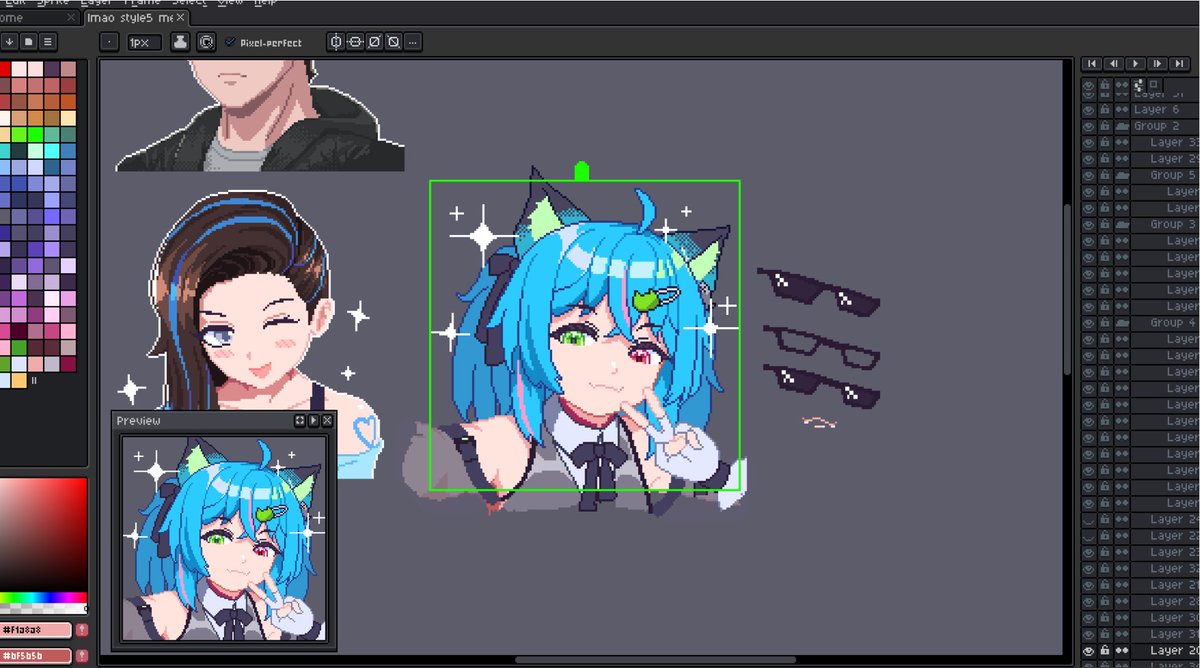Image resolution: width=1200 pixels, height=668 pixels.
Task: Play animation in the Preview window
Action: (x=313, y=421)
